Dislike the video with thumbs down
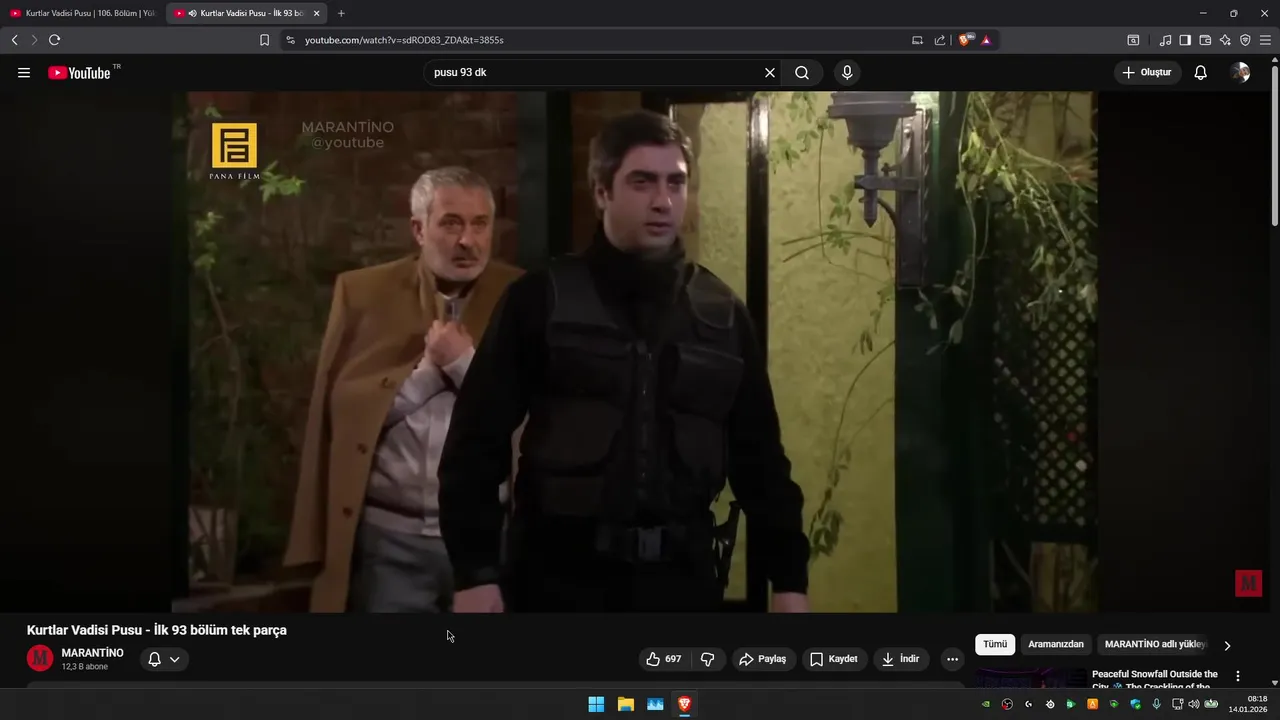This screenshot has height=720, width=1280. (x=708, y=659)
